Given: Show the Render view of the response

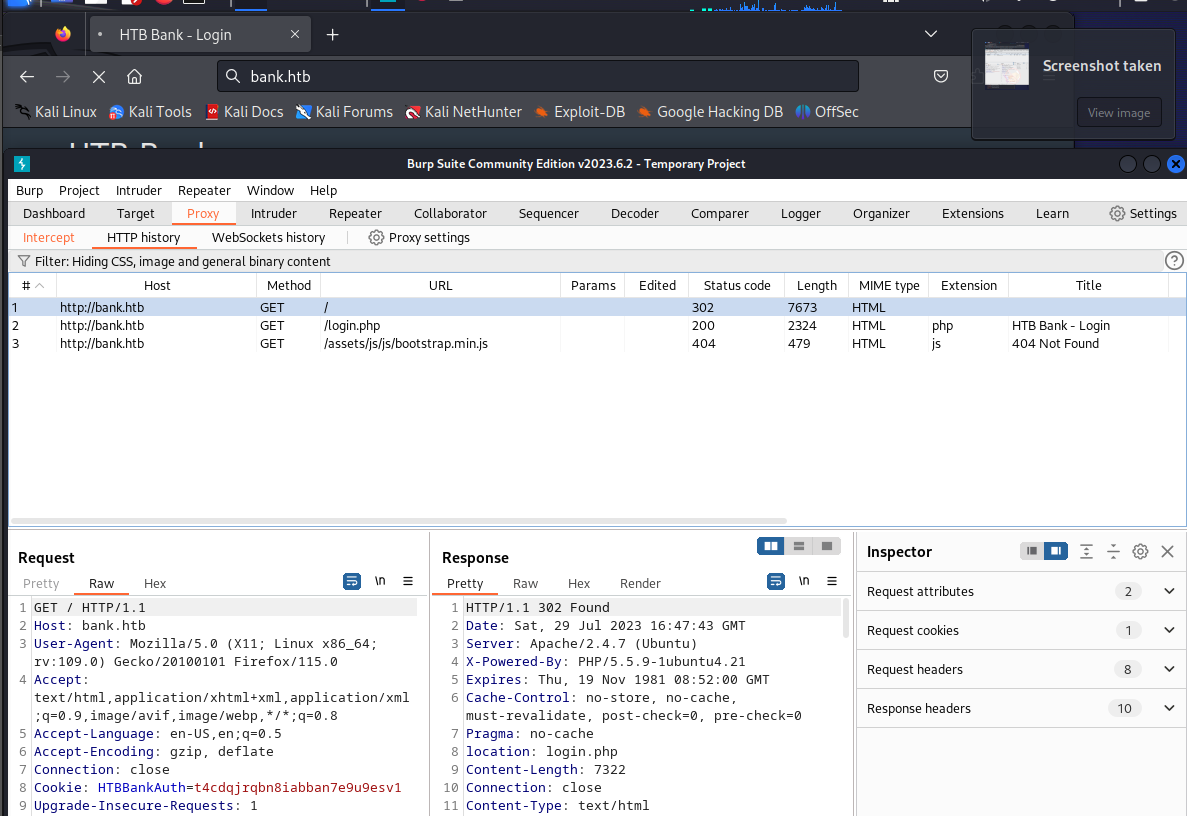Looking at the screenshot, I should (640, 584).
